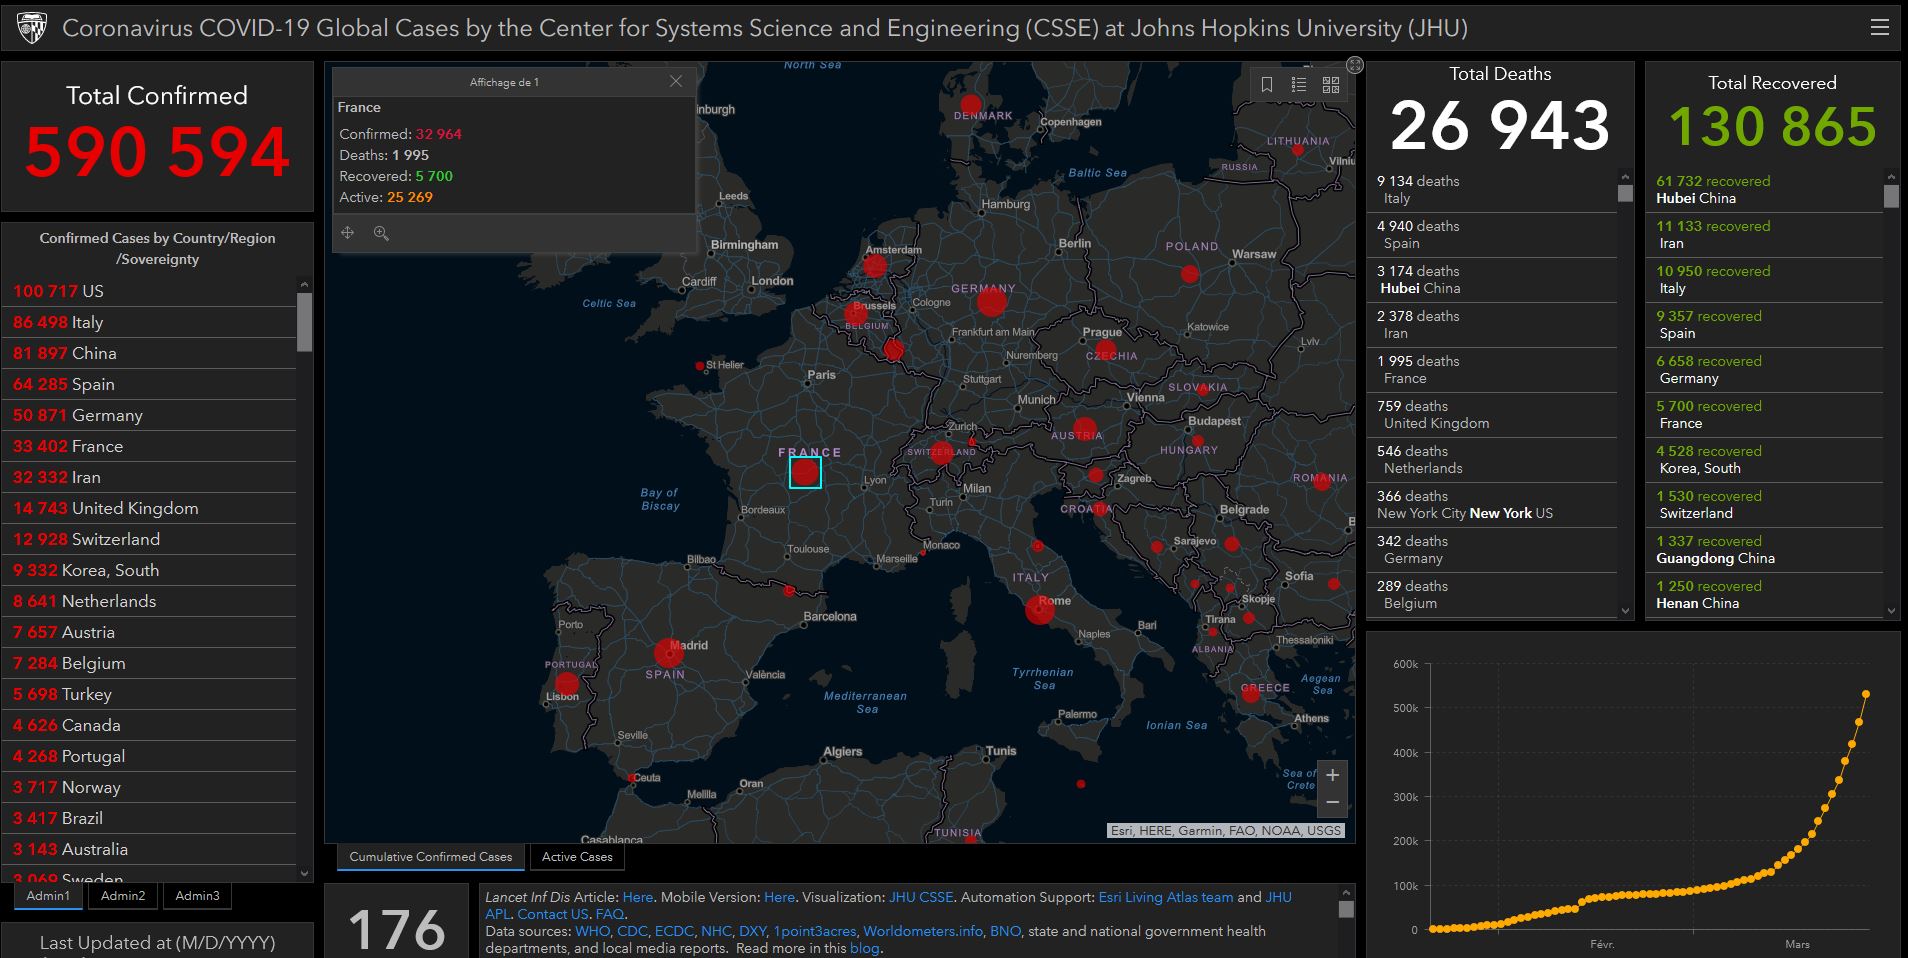This screenshot has width=1908, height=958.
Task: Zoom out with the map minus button
Action: (x=1332, y=802)
